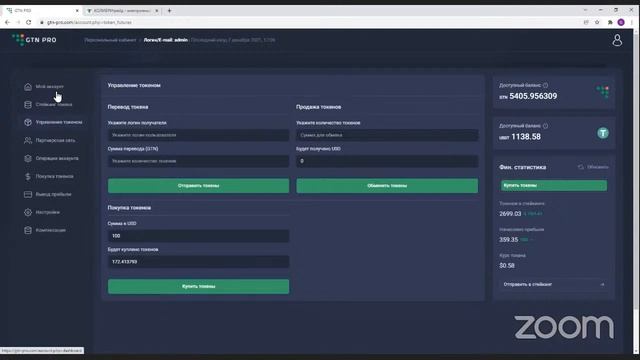Click the Персональный кабинет breadcrumb
Image resolution: width=640 pixels, height=360 pixels.
click(x=110, y=40)
